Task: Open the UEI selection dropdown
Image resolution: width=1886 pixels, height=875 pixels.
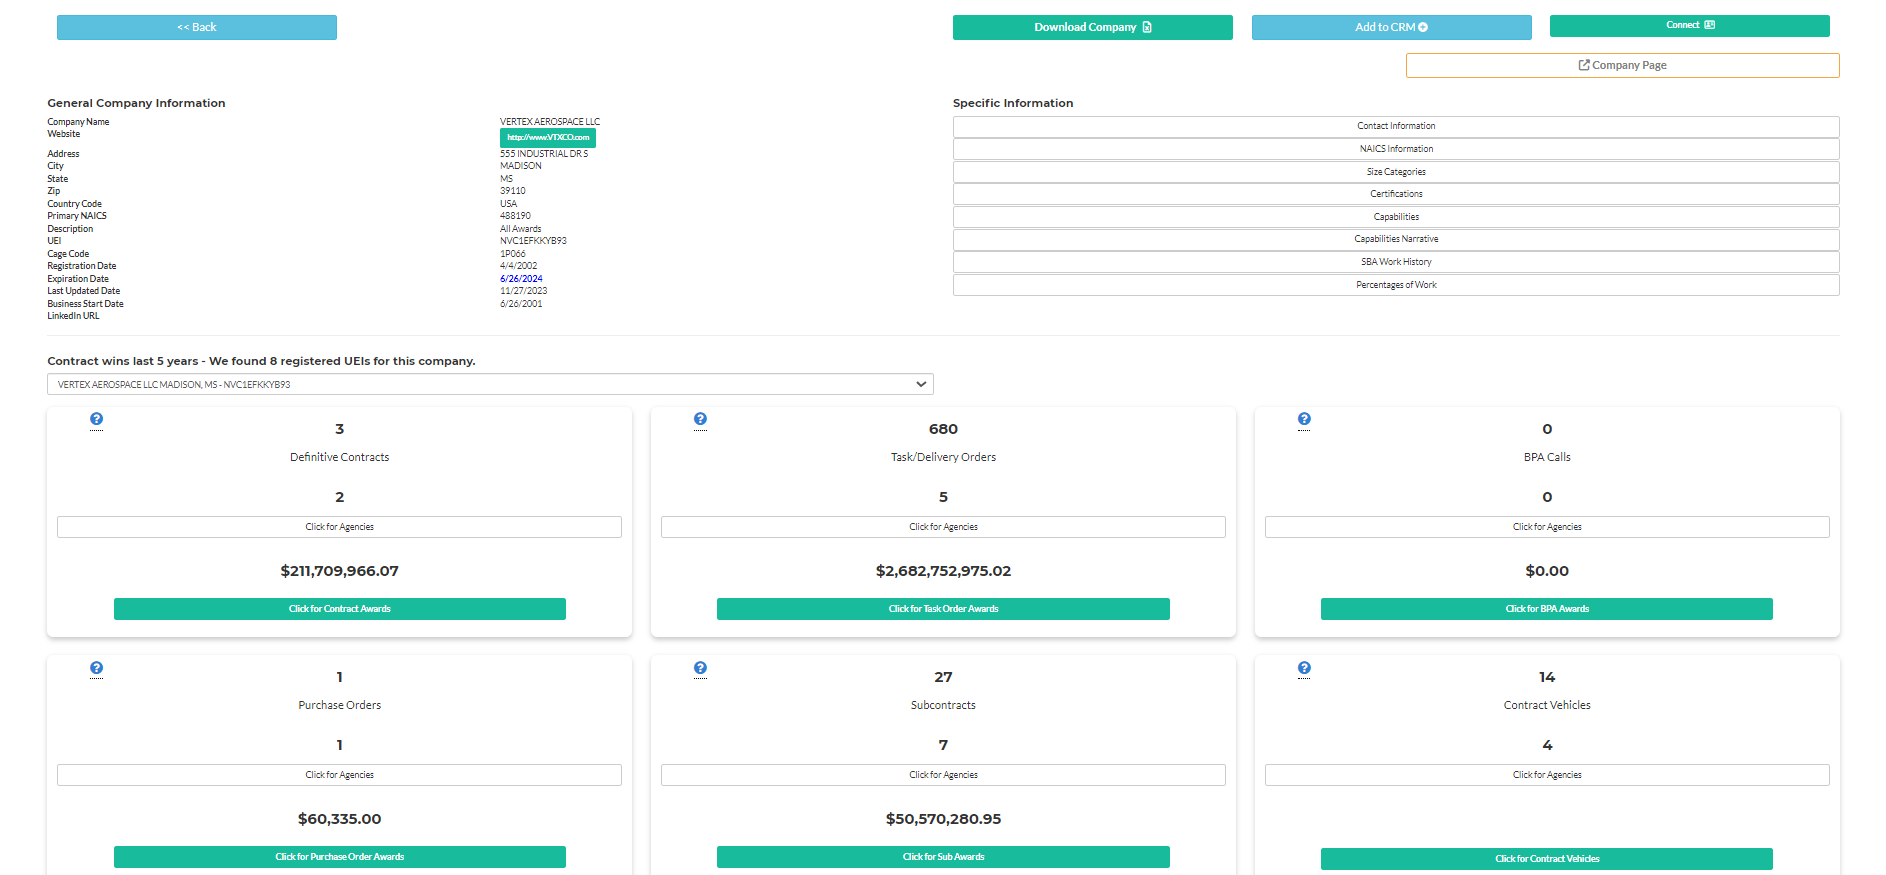Action: point(490,384)
